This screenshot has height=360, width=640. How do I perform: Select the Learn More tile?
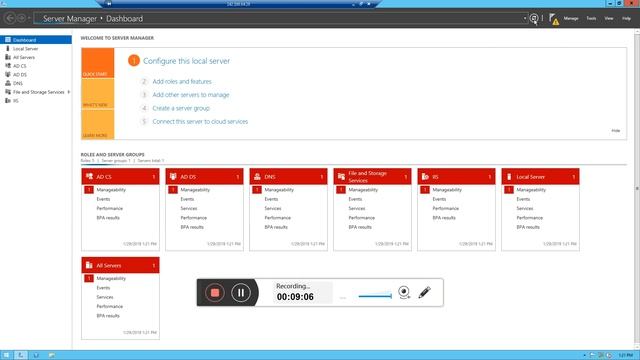coord(98,124)
